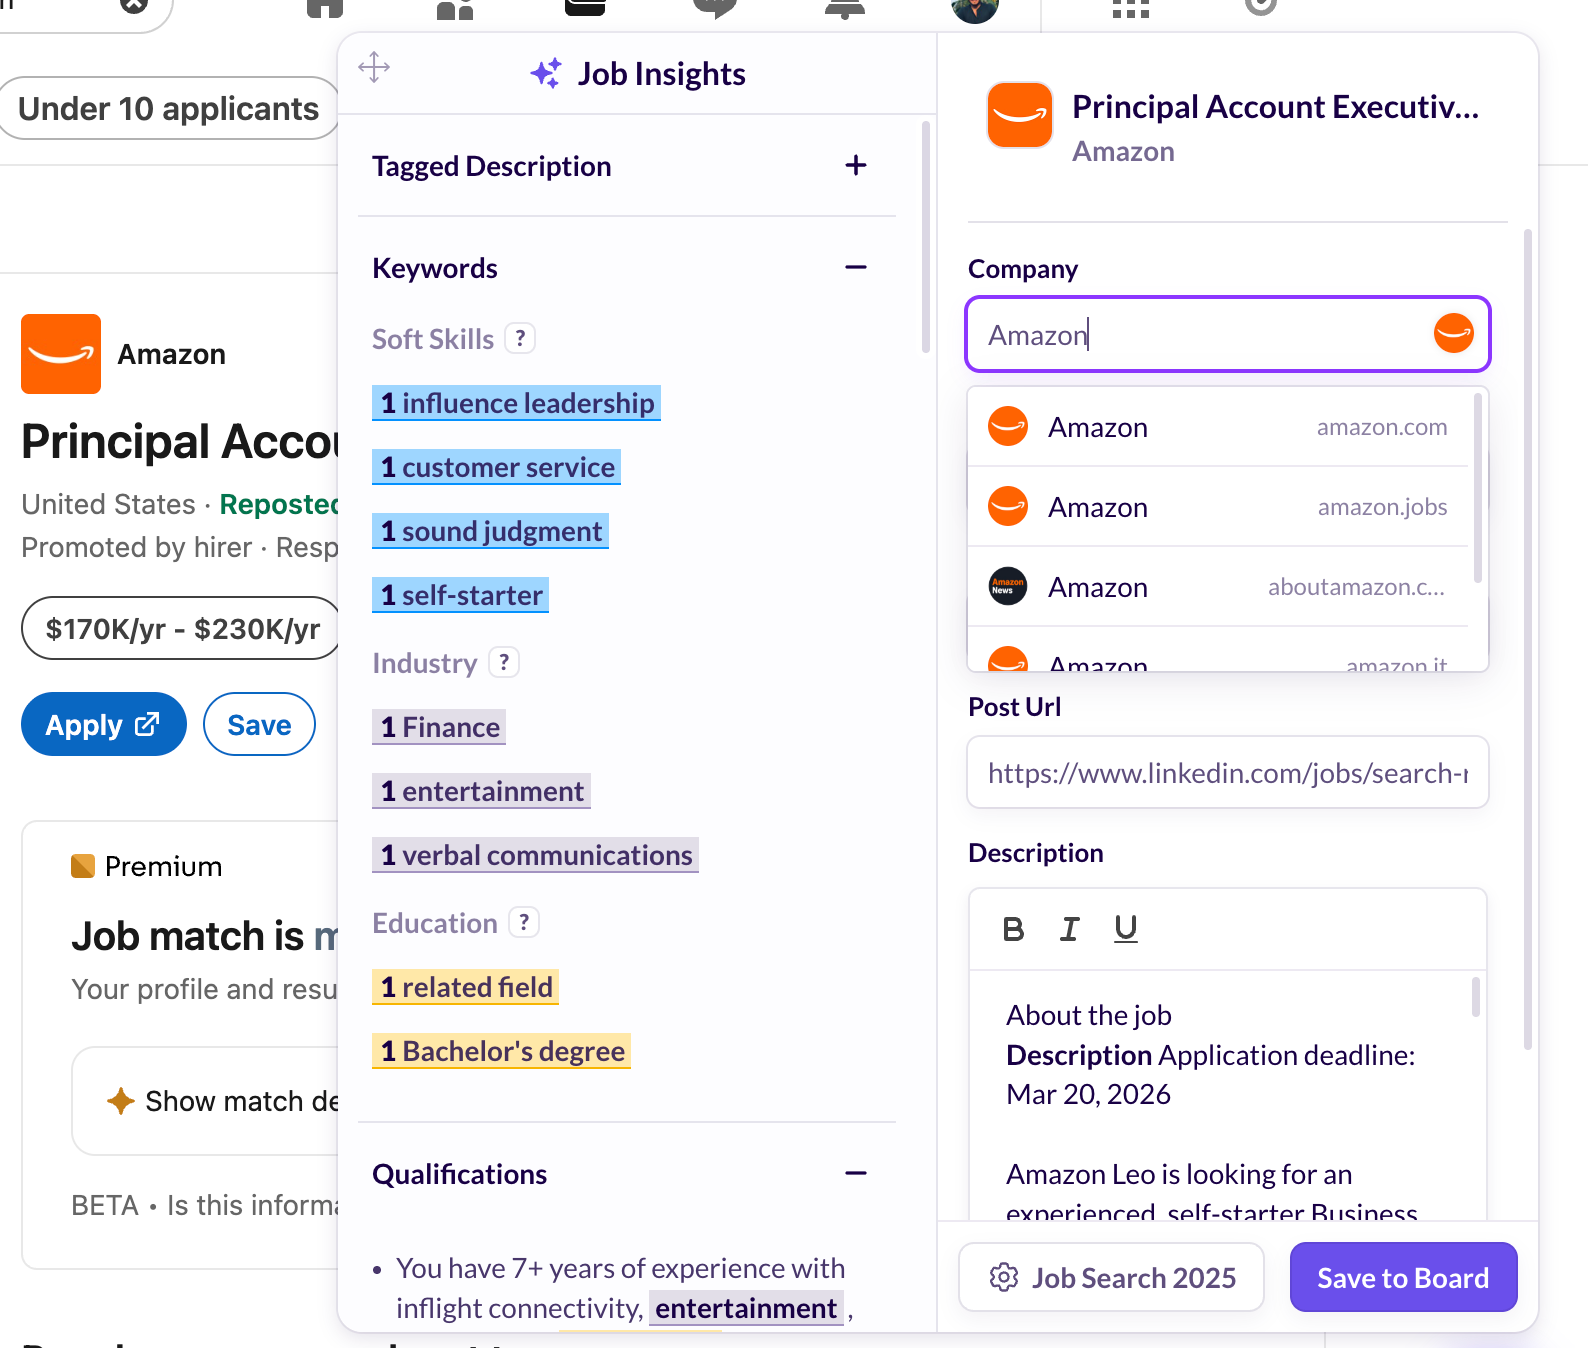Click the Education help question mark
1588x1348 pixels.
click(524, 922)
